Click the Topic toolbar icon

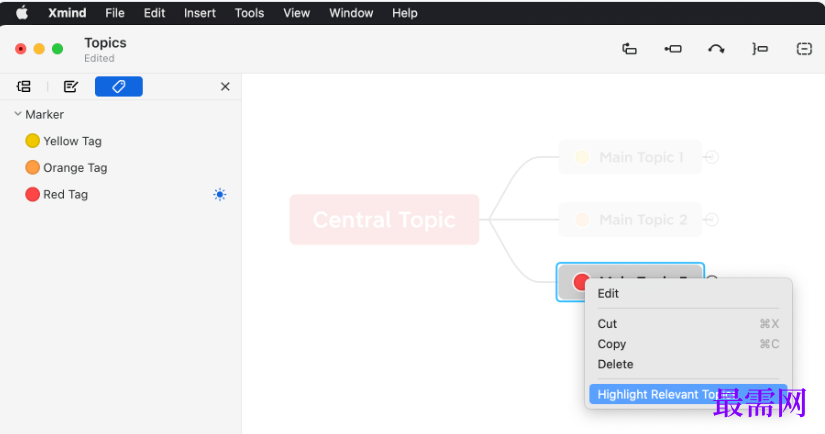[629, 48]
